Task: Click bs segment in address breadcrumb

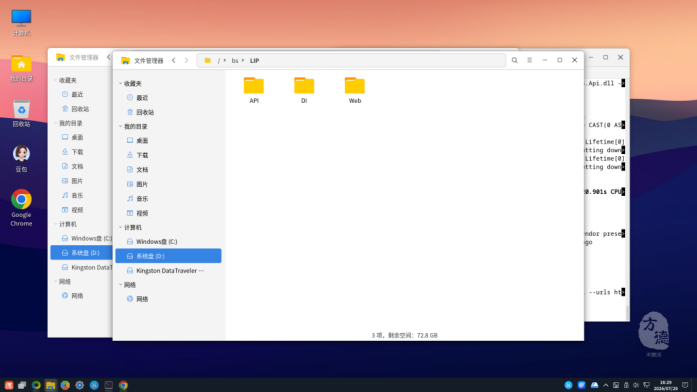Action: 235,61
